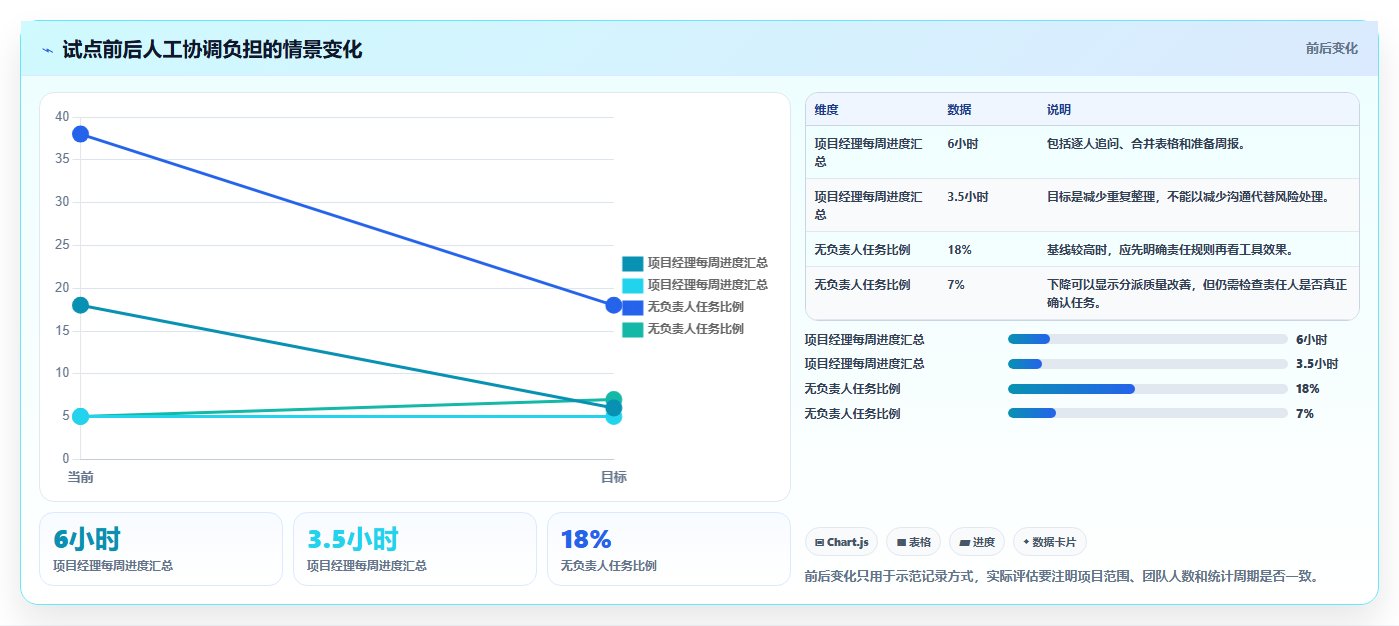The width and height of the screenshot is (1399, 626).
Task: Click the 40 label on the y-axis
Action: pyautogui.click(x=62, y=117)
